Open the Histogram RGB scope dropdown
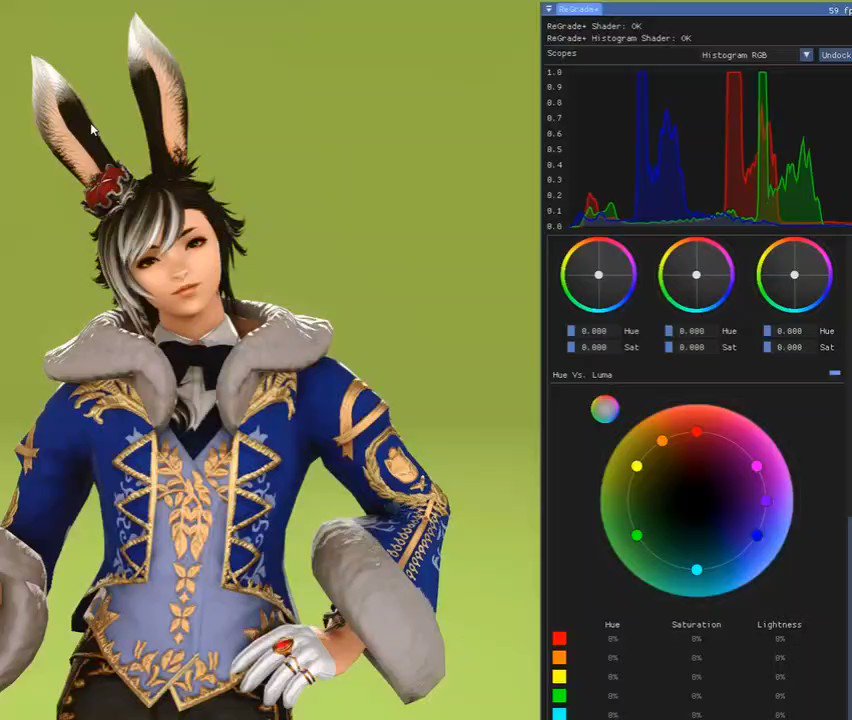The image size is (852, 720). tap(806, 55)
